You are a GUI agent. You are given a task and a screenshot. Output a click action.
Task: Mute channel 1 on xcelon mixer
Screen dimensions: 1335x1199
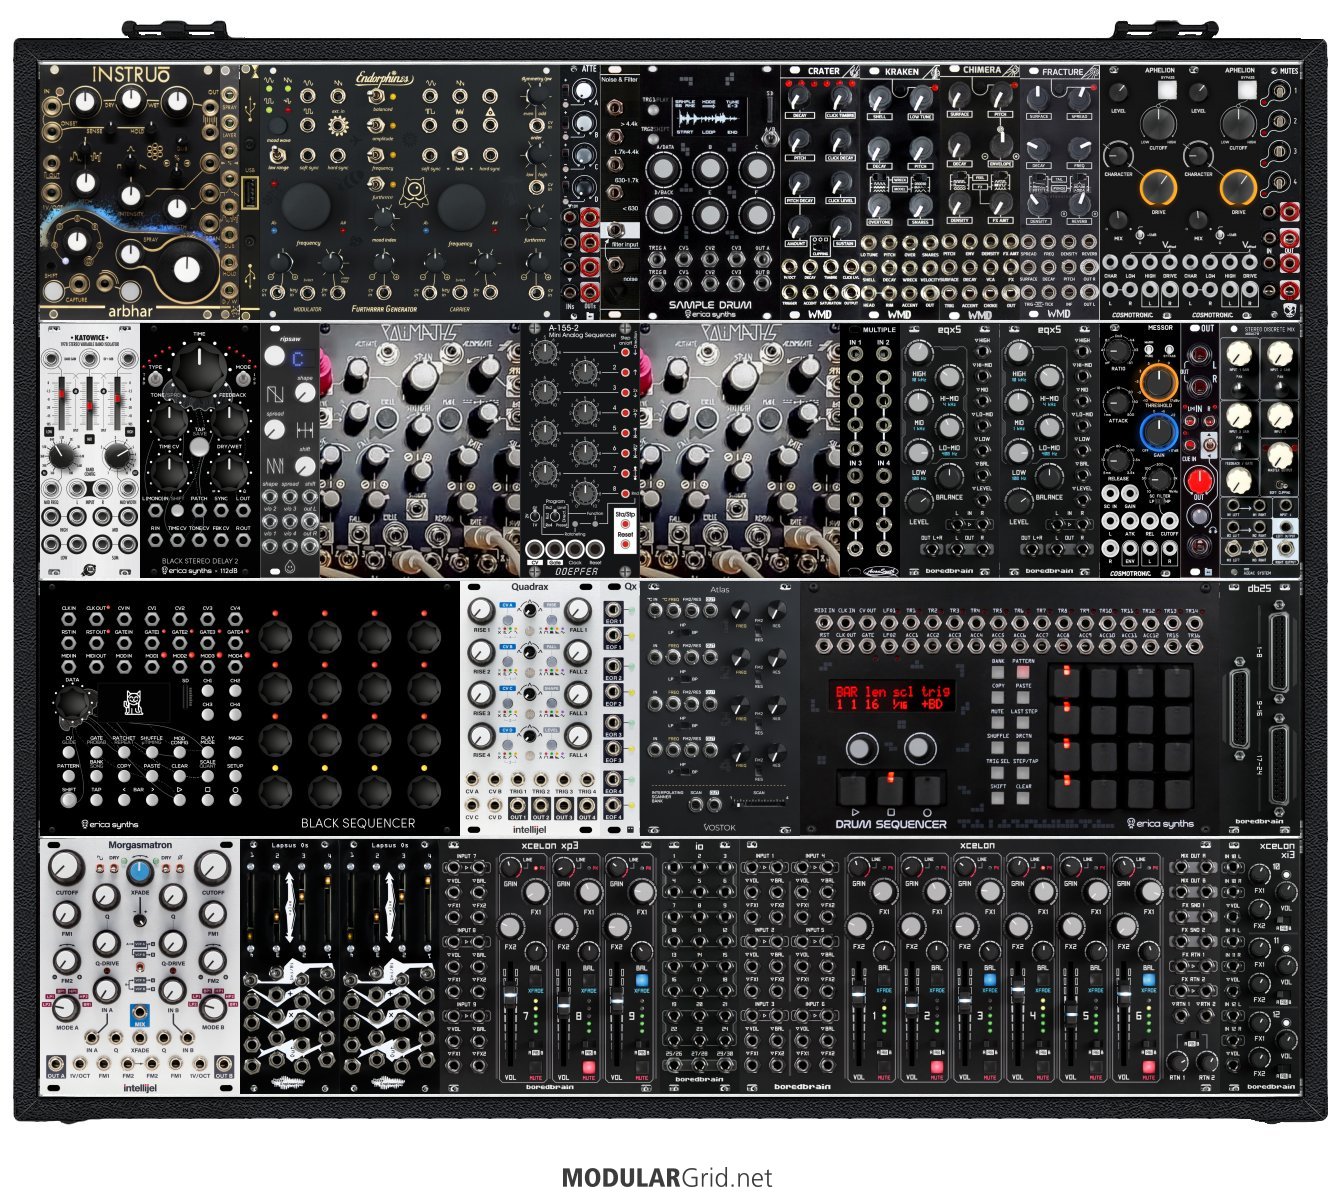point(884,1067)
